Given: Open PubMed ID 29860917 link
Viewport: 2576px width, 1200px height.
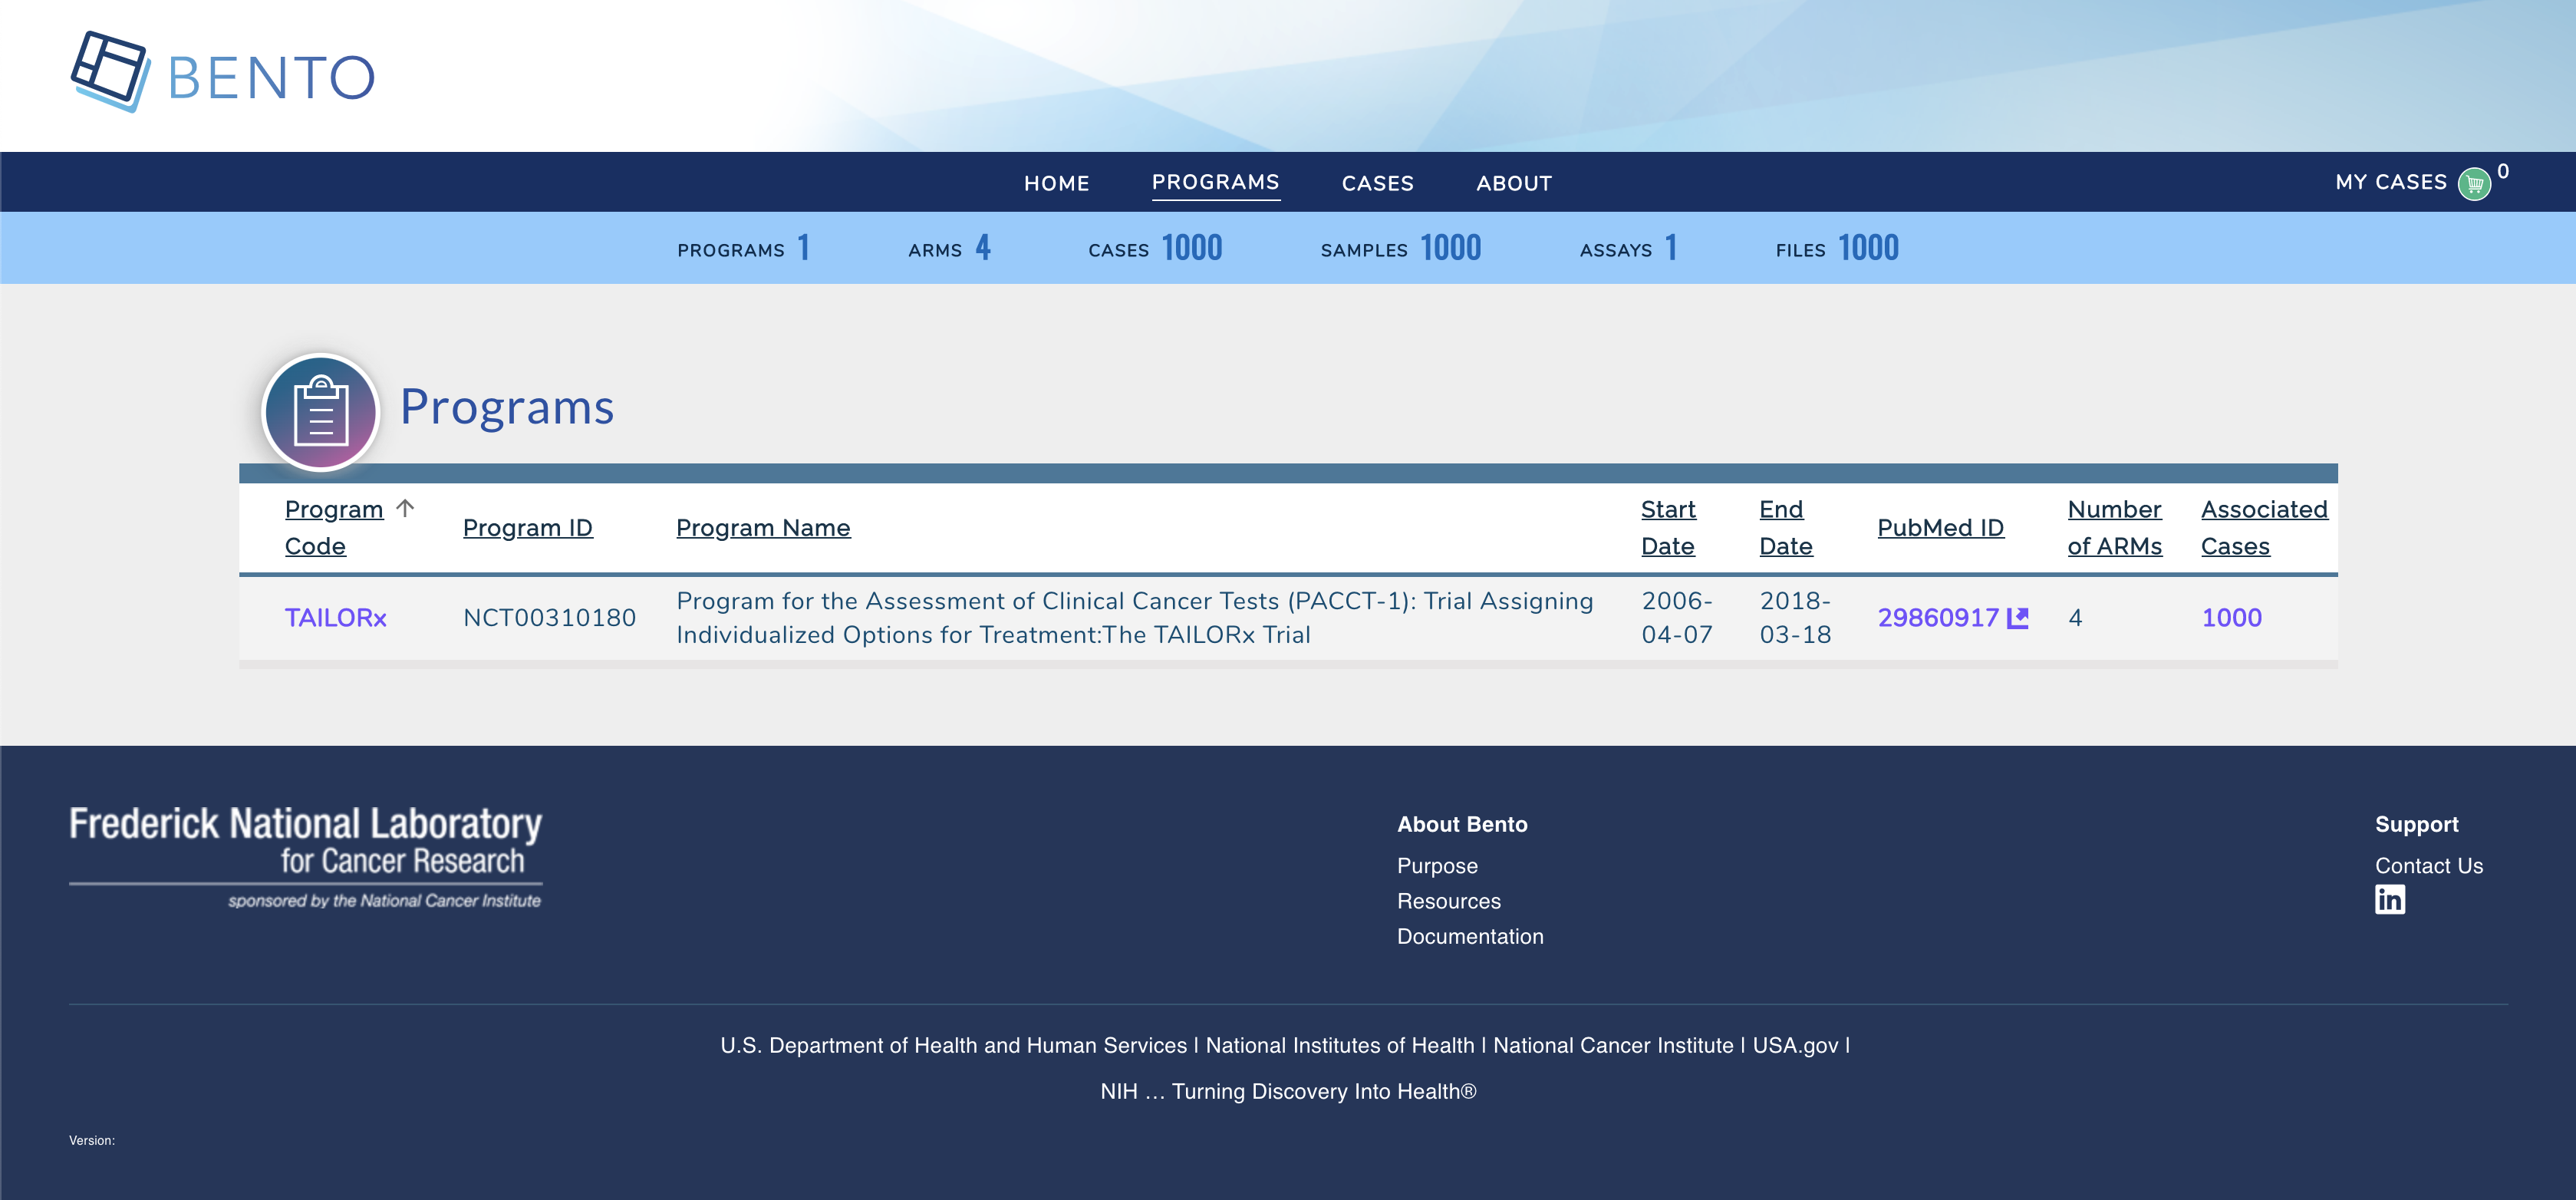Looking at the screenshot, I should coord(1937,617).
